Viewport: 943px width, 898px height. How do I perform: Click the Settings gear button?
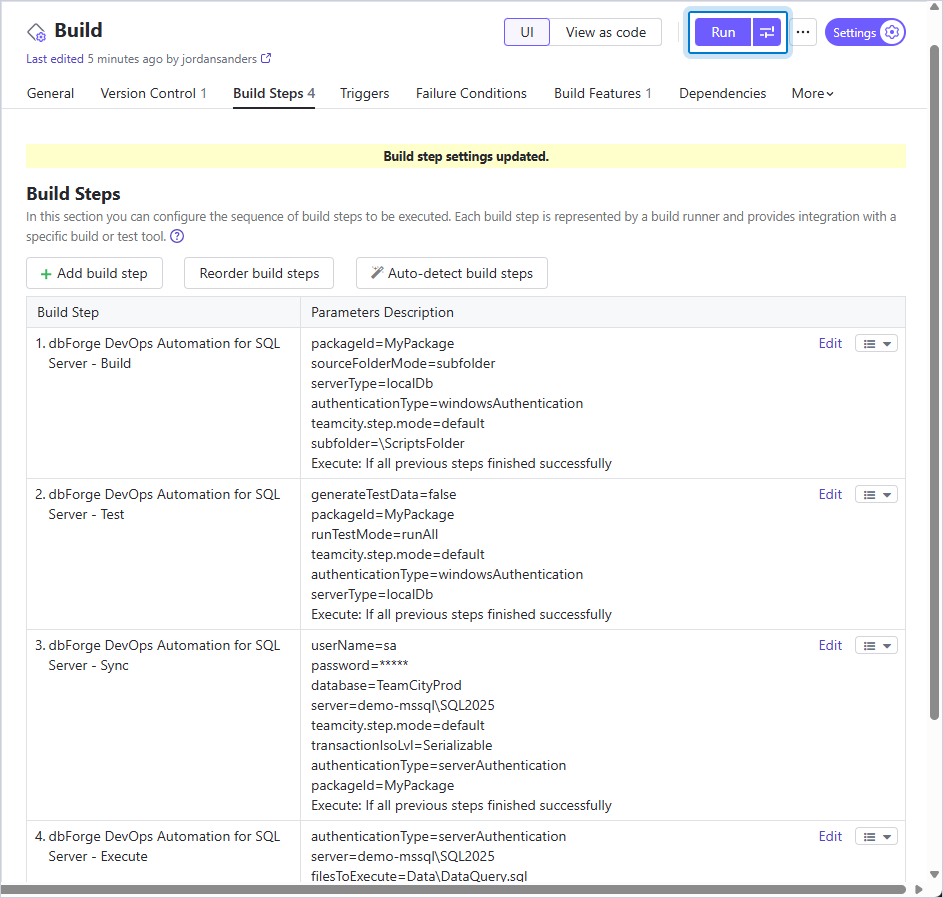tap(865, 32)
